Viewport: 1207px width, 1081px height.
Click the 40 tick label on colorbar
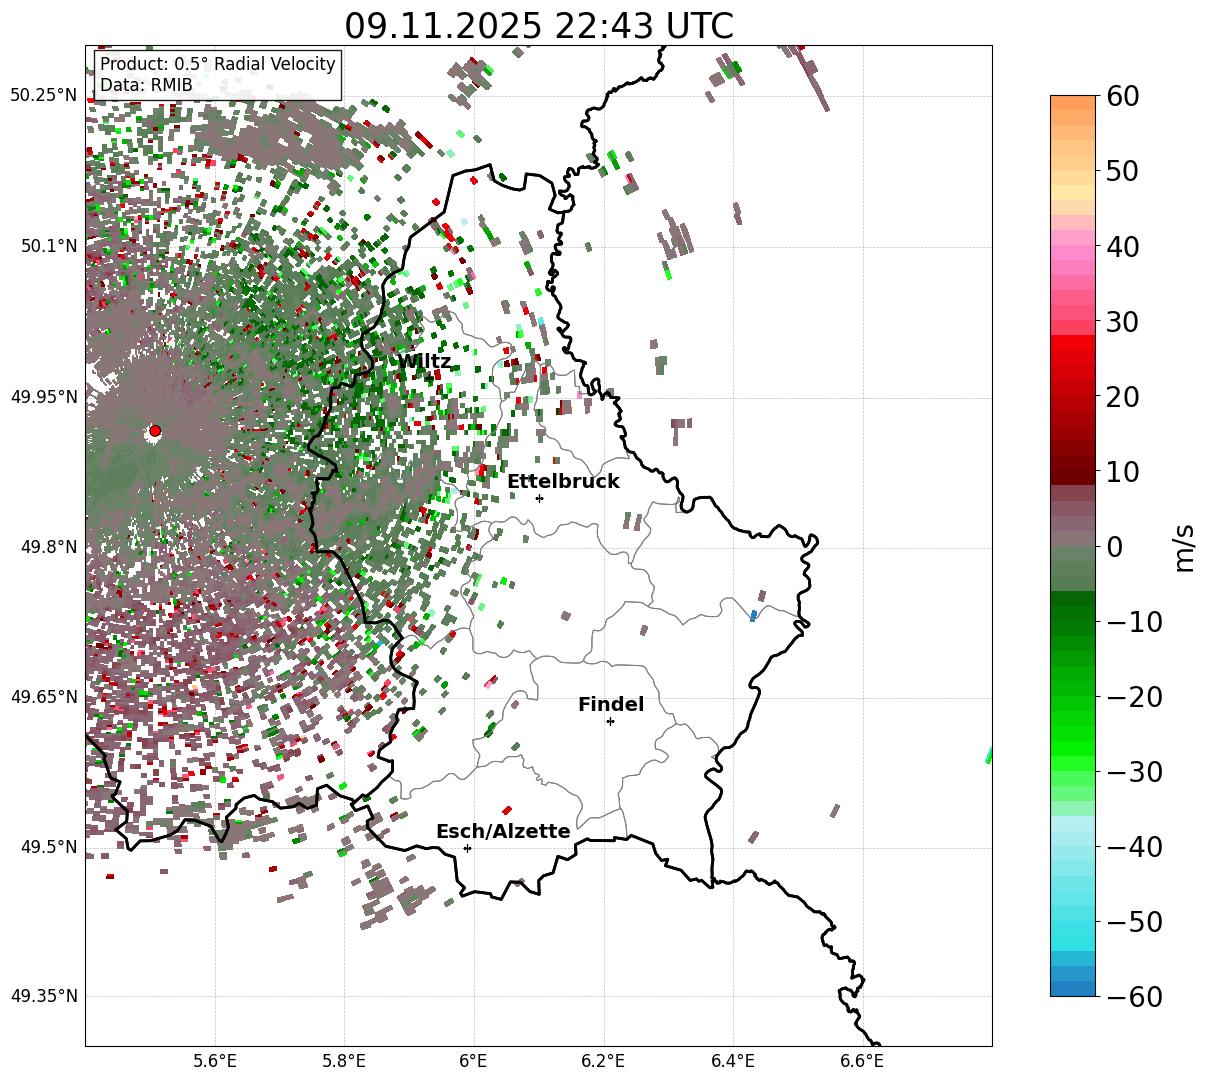1121,246
